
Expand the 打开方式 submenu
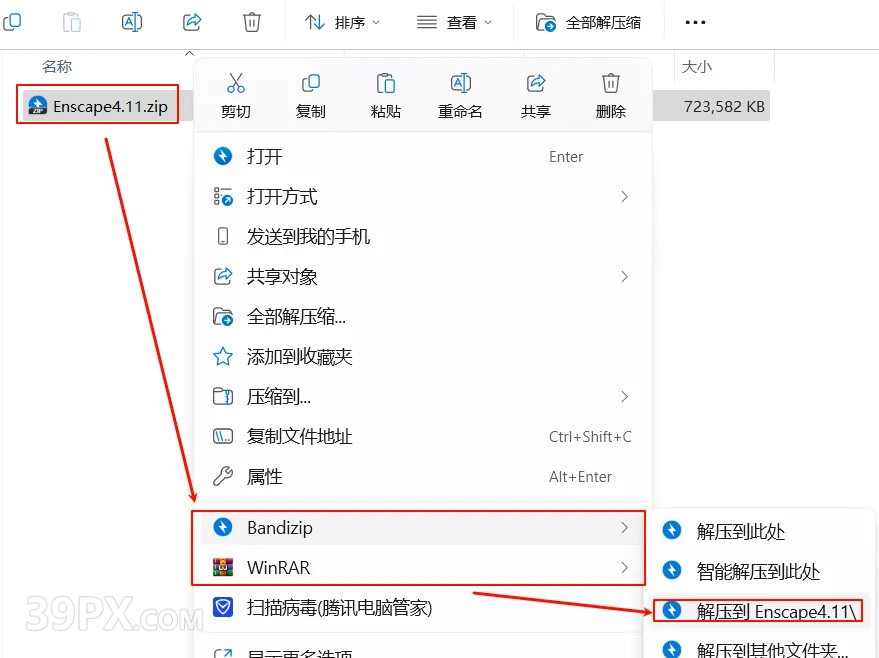422,197
